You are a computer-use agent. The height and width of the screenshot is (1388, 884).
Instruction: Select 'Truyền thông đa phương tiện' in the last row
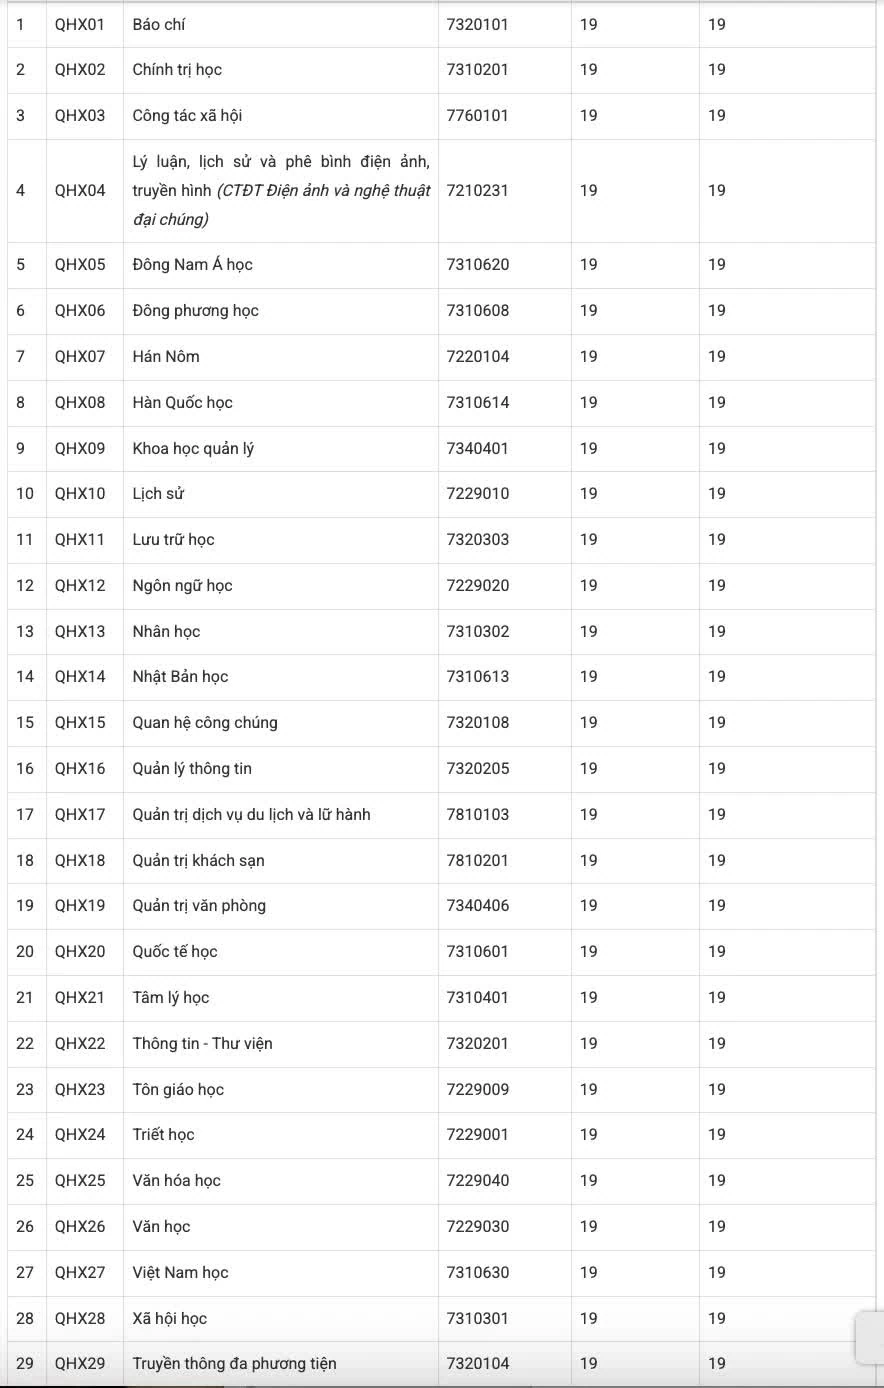click(235, 1364)
